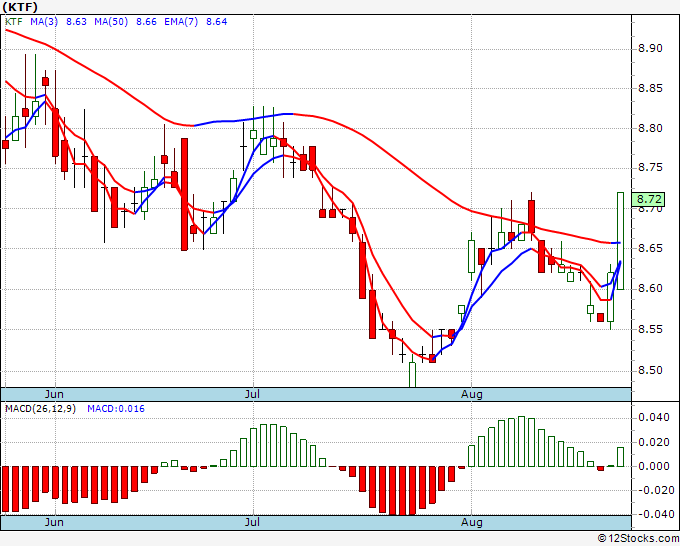Select the KTF ticker legend label
The image size is (680, 546).
(13, 22)
